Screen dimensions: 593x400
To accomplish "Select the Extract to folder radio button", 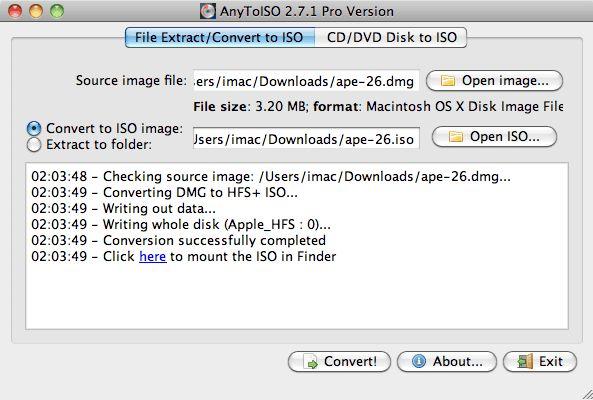I will (34, 144).
